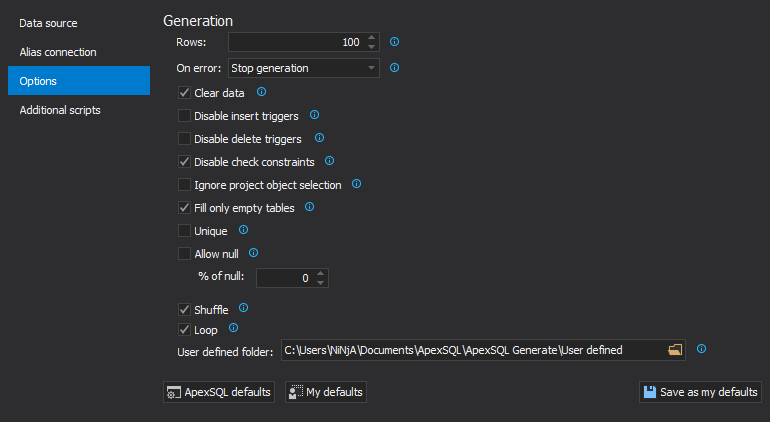770x422 pixels.
Task: Click the ApexSQL defaults button
Action: (x=219, y=392)
